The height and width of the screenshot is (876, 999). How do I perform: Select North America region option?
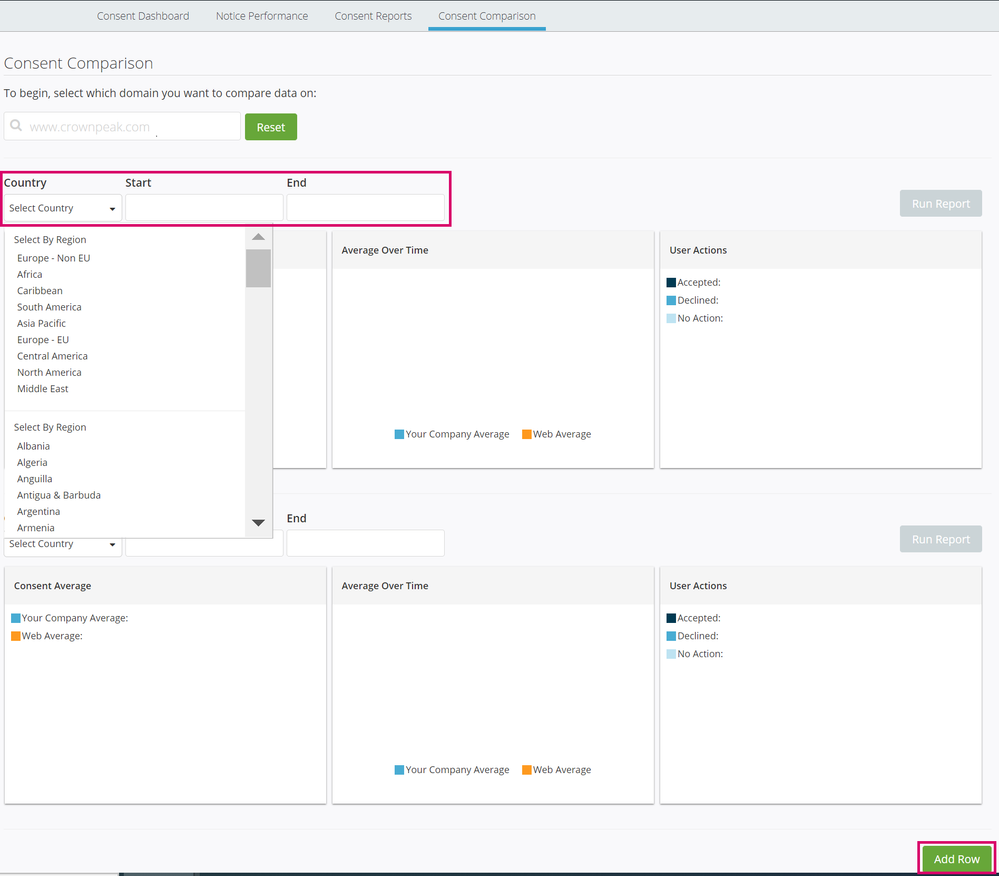click(x=49, y=373)
